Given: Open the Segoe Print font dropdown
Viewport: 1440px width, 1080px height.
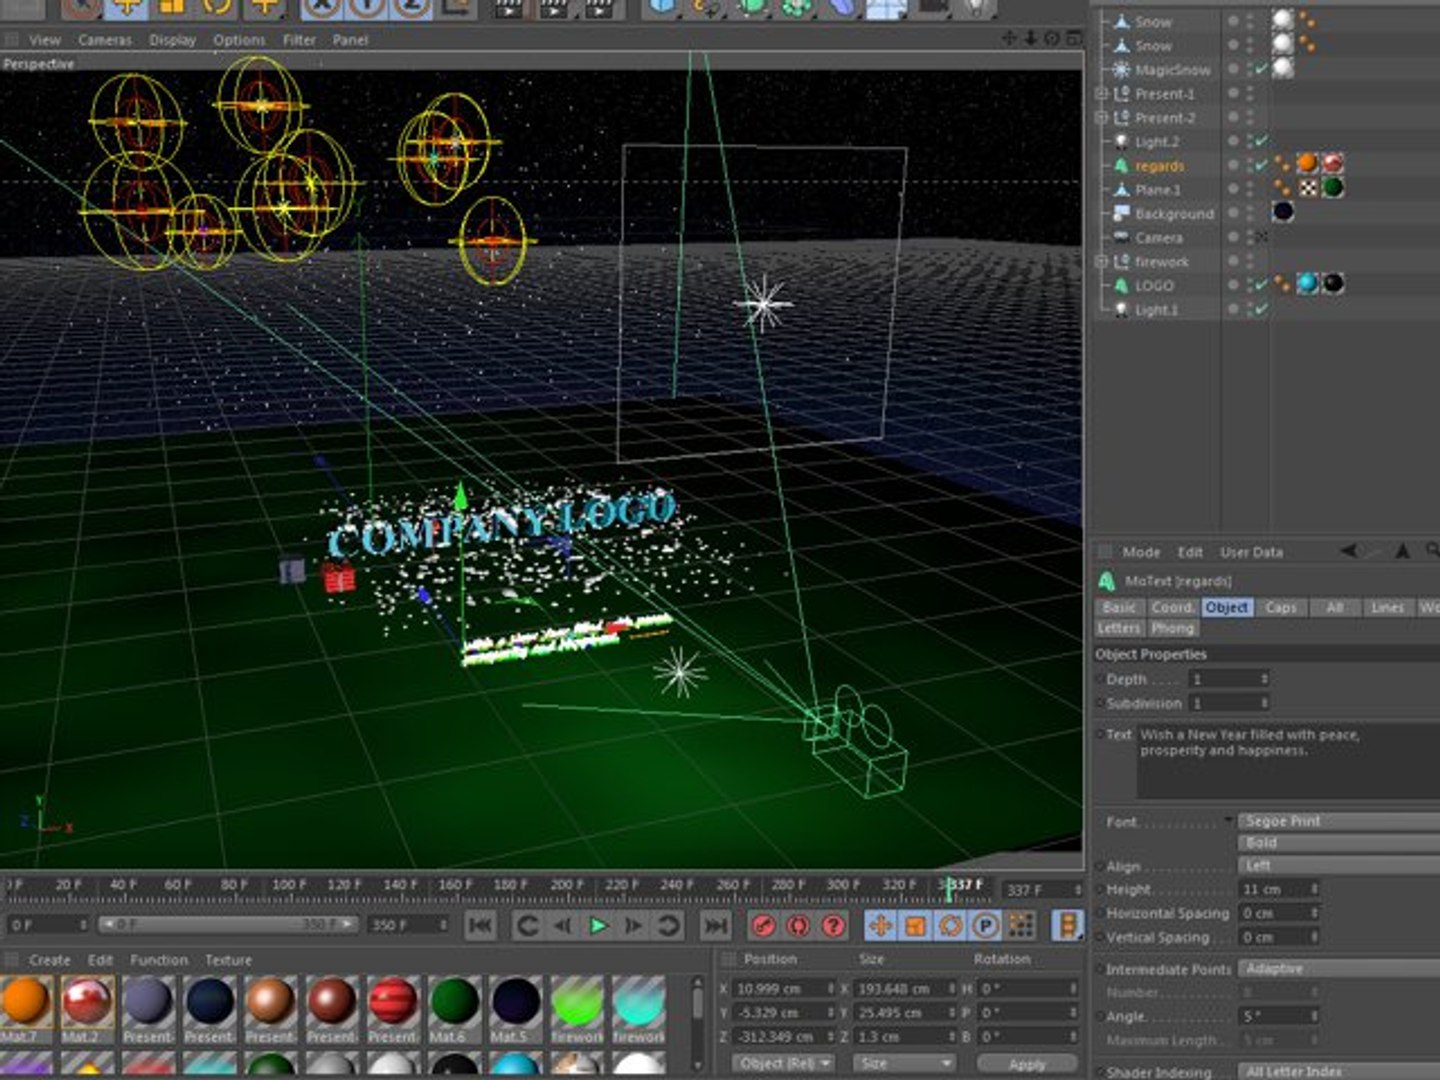Looking at the screenshot, I should [x=1338, y=821].
